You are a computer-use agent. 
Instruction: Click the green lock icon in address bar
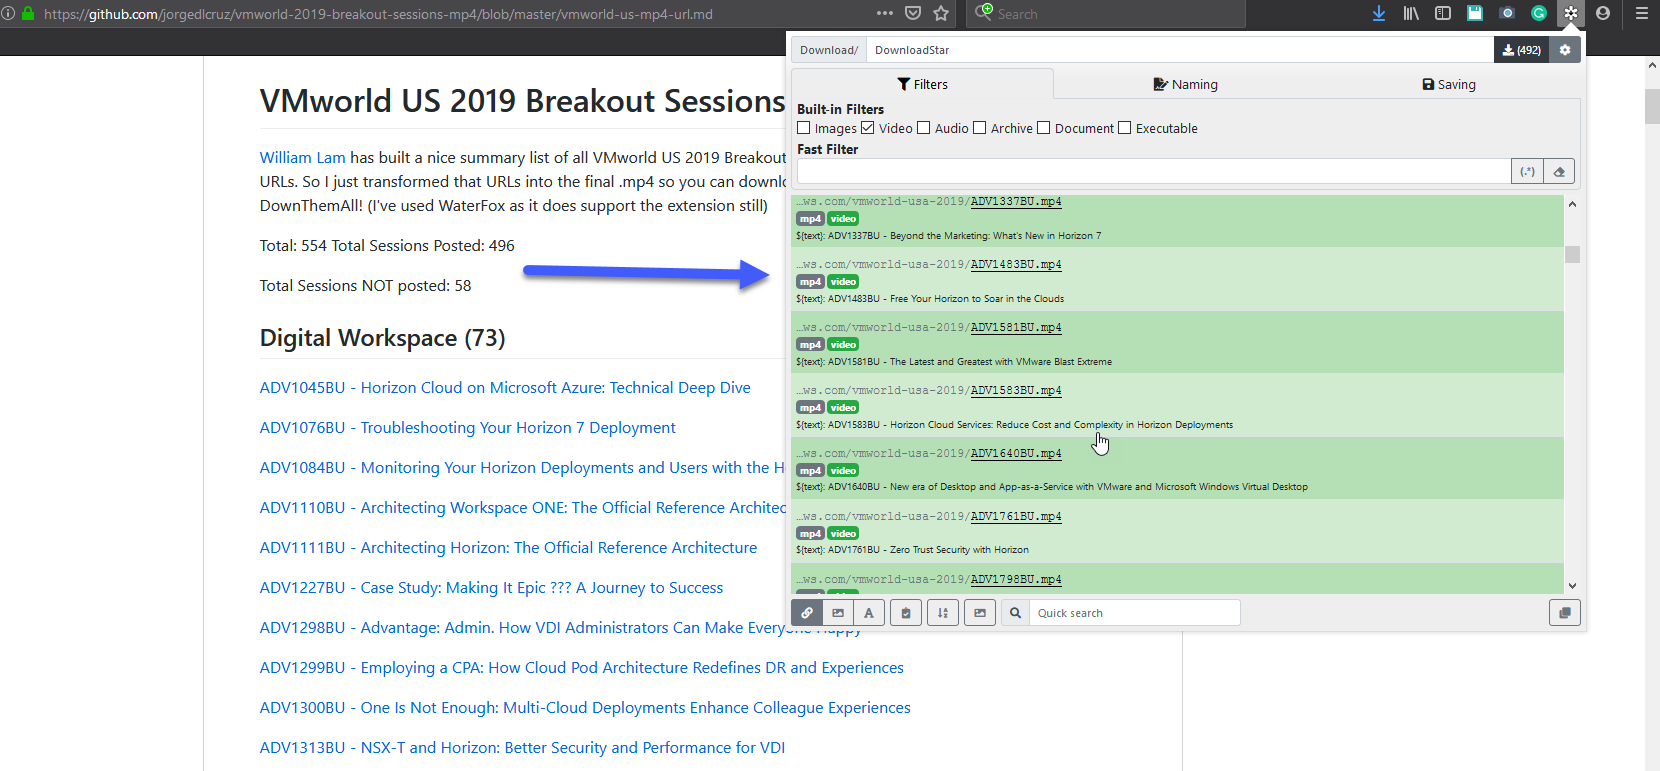(x=28, y=14)
